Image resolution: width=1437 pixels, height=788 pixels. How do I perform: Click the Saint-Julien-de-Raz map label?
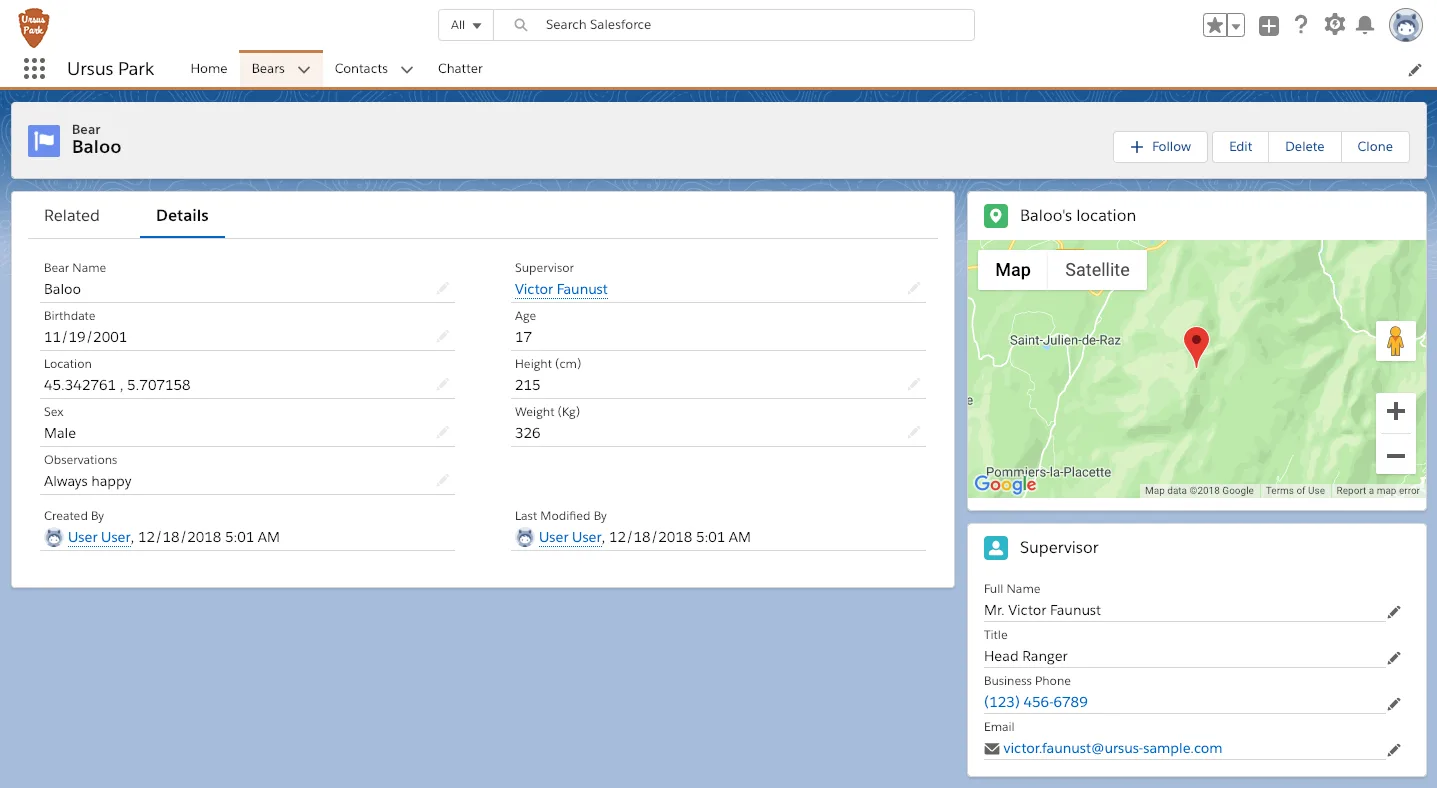pyautogui.click(x=1065, y=340)
